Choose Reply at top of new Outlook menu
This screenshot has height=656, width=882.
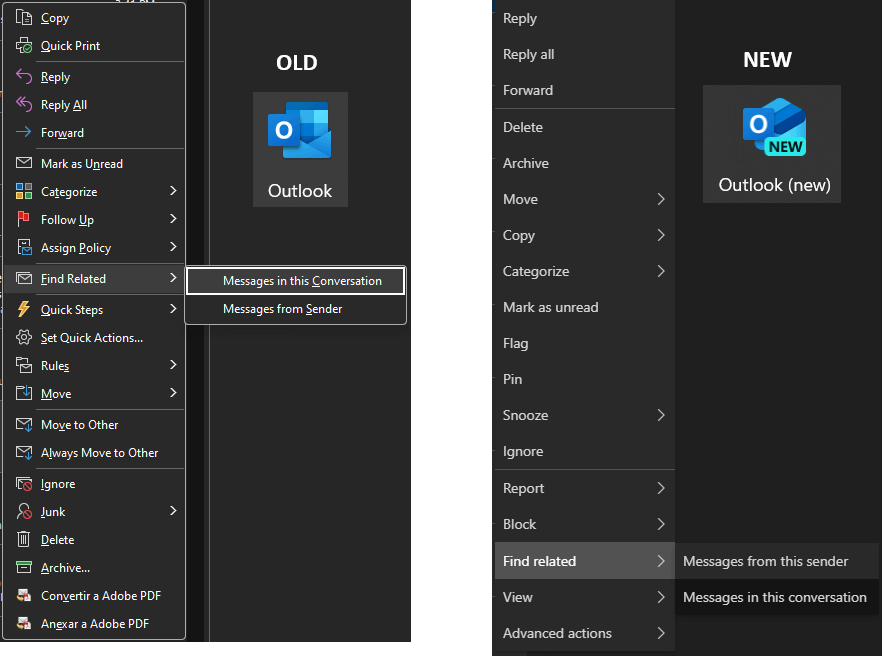click(x=584, y=19)
